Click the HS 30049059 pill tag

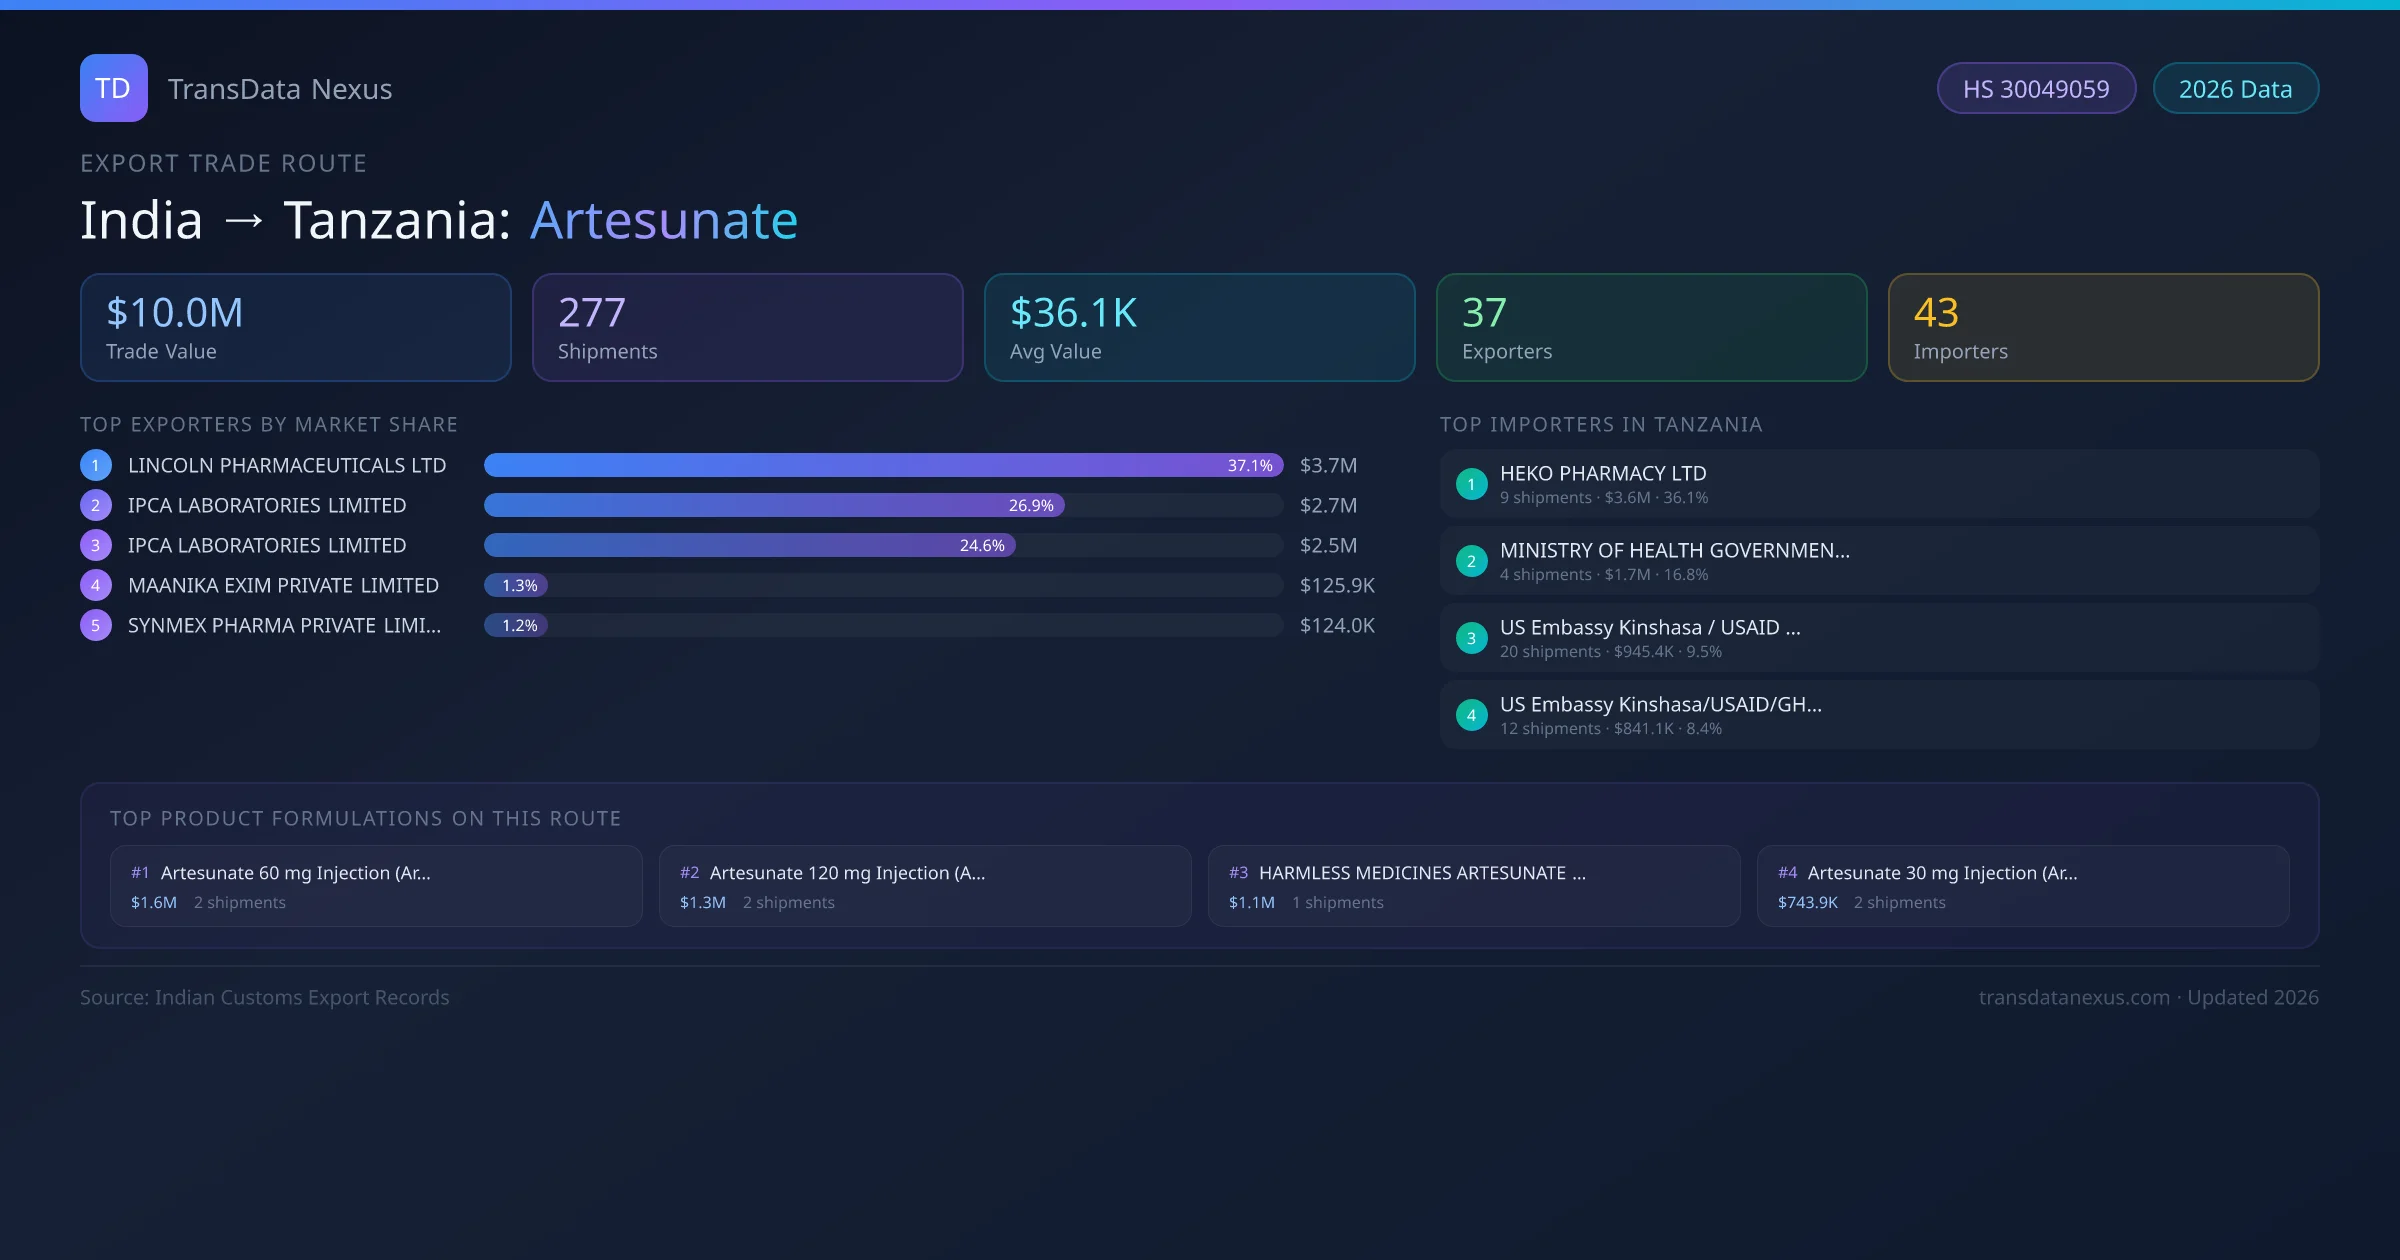(2036, 89)
